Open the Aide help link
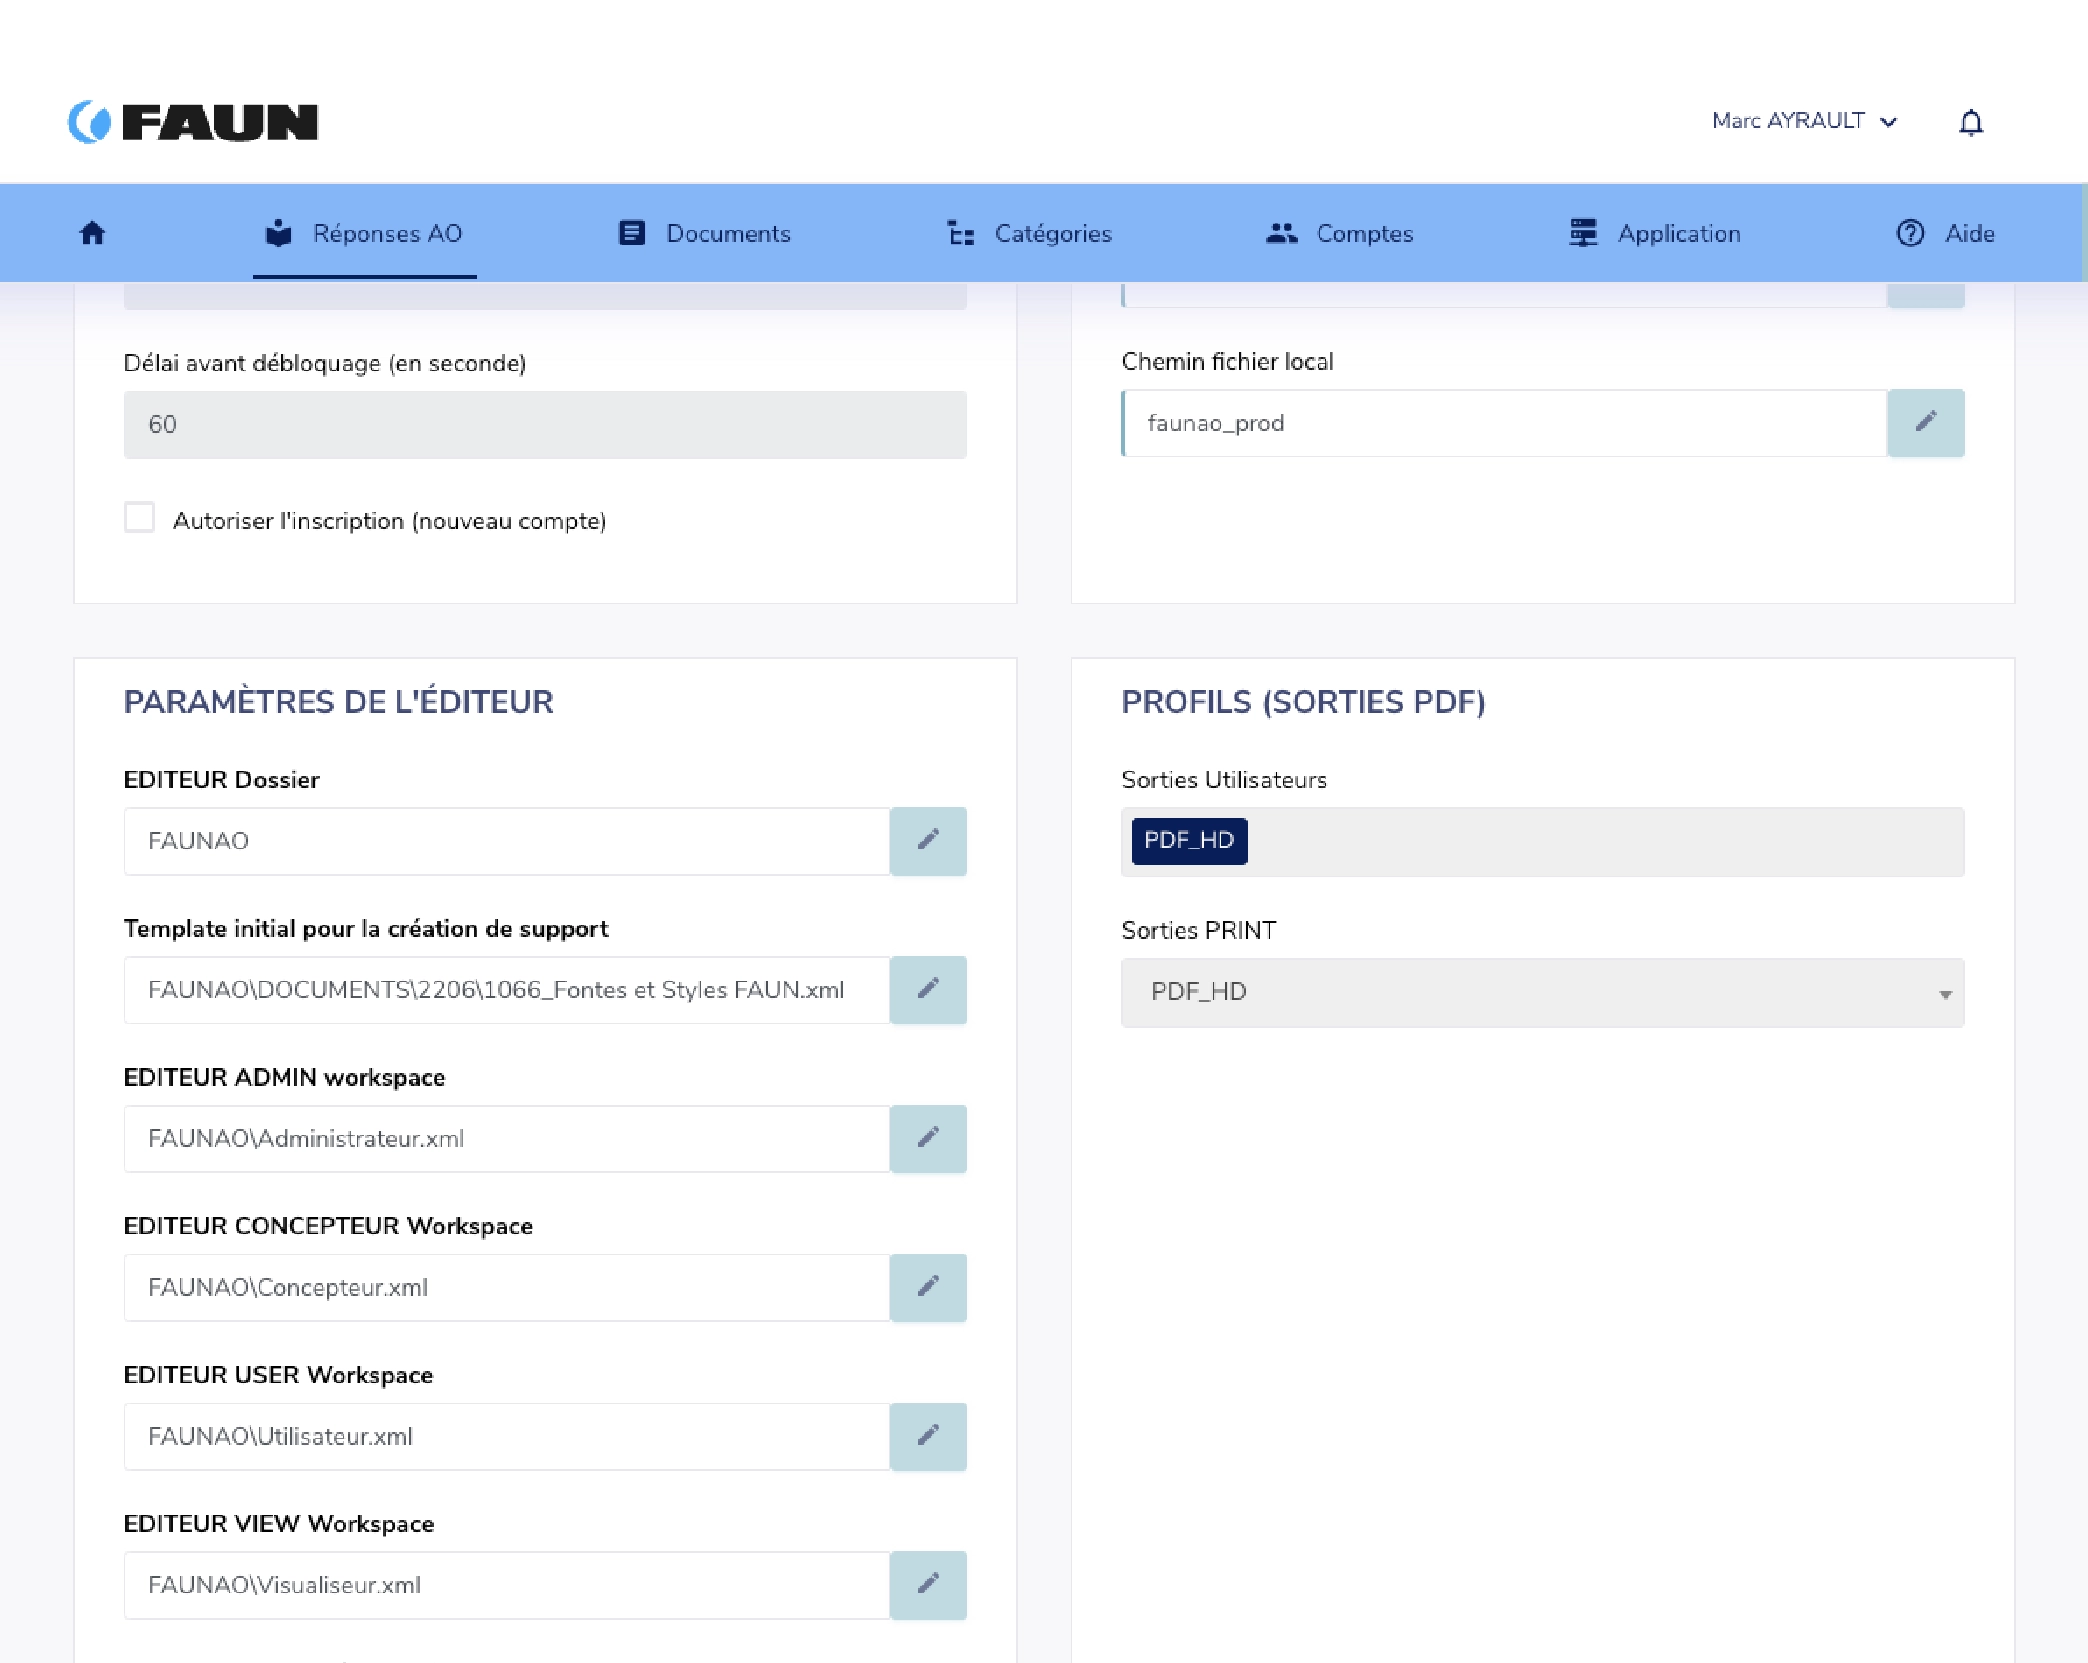 tap(1945, 233)
